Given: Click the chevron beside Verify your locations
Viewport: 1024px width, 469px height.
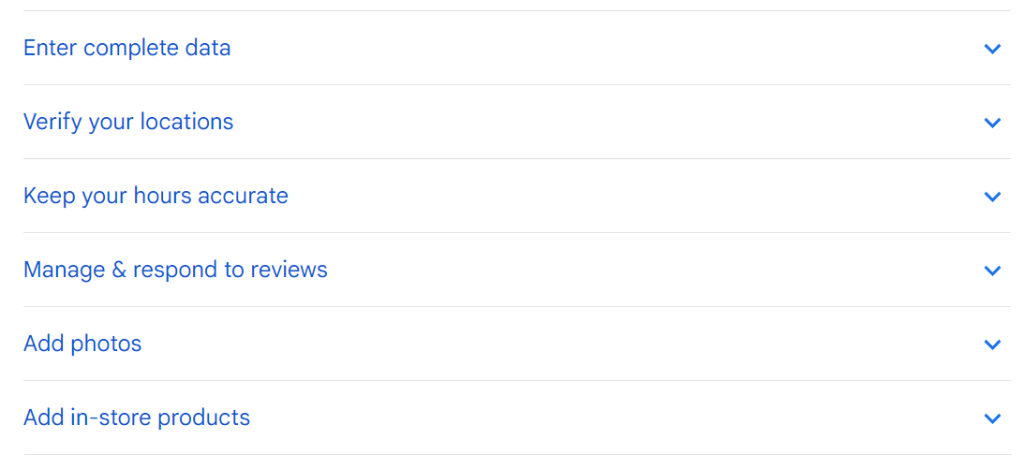Looking at the screenshot, I should [992, 122].
